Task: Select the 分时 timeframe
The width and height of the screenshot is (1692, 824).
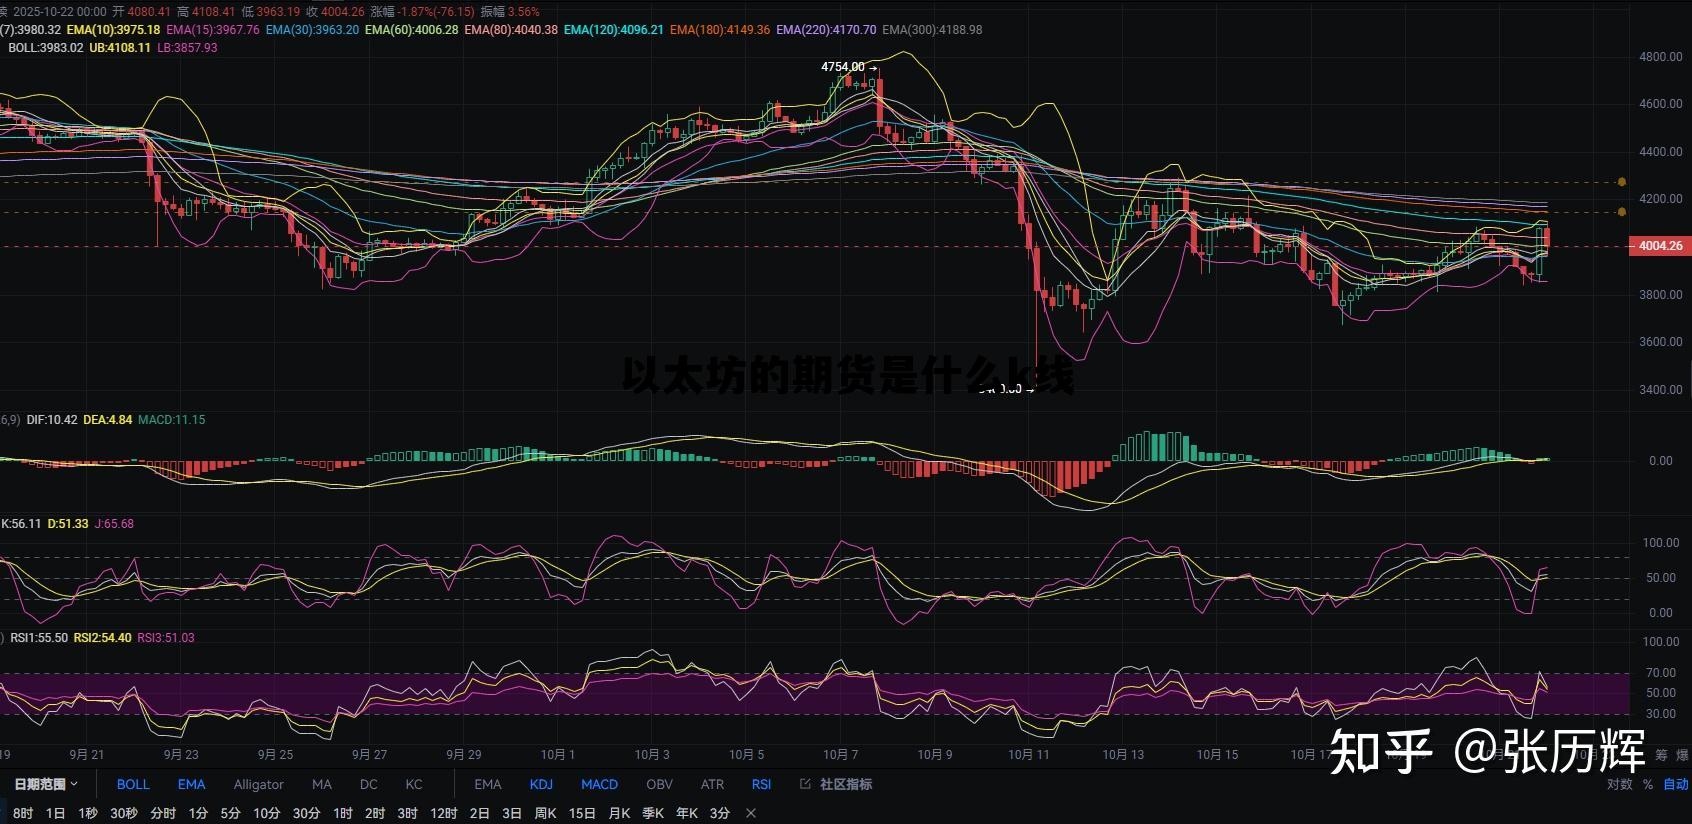Action: (163, 814)
